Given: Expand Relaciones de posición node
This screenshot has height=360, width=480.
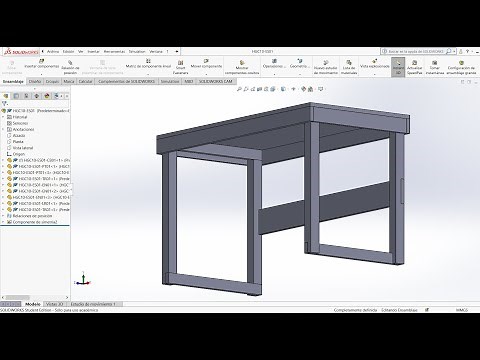Looking at the screenshot, I should [3, 216].
